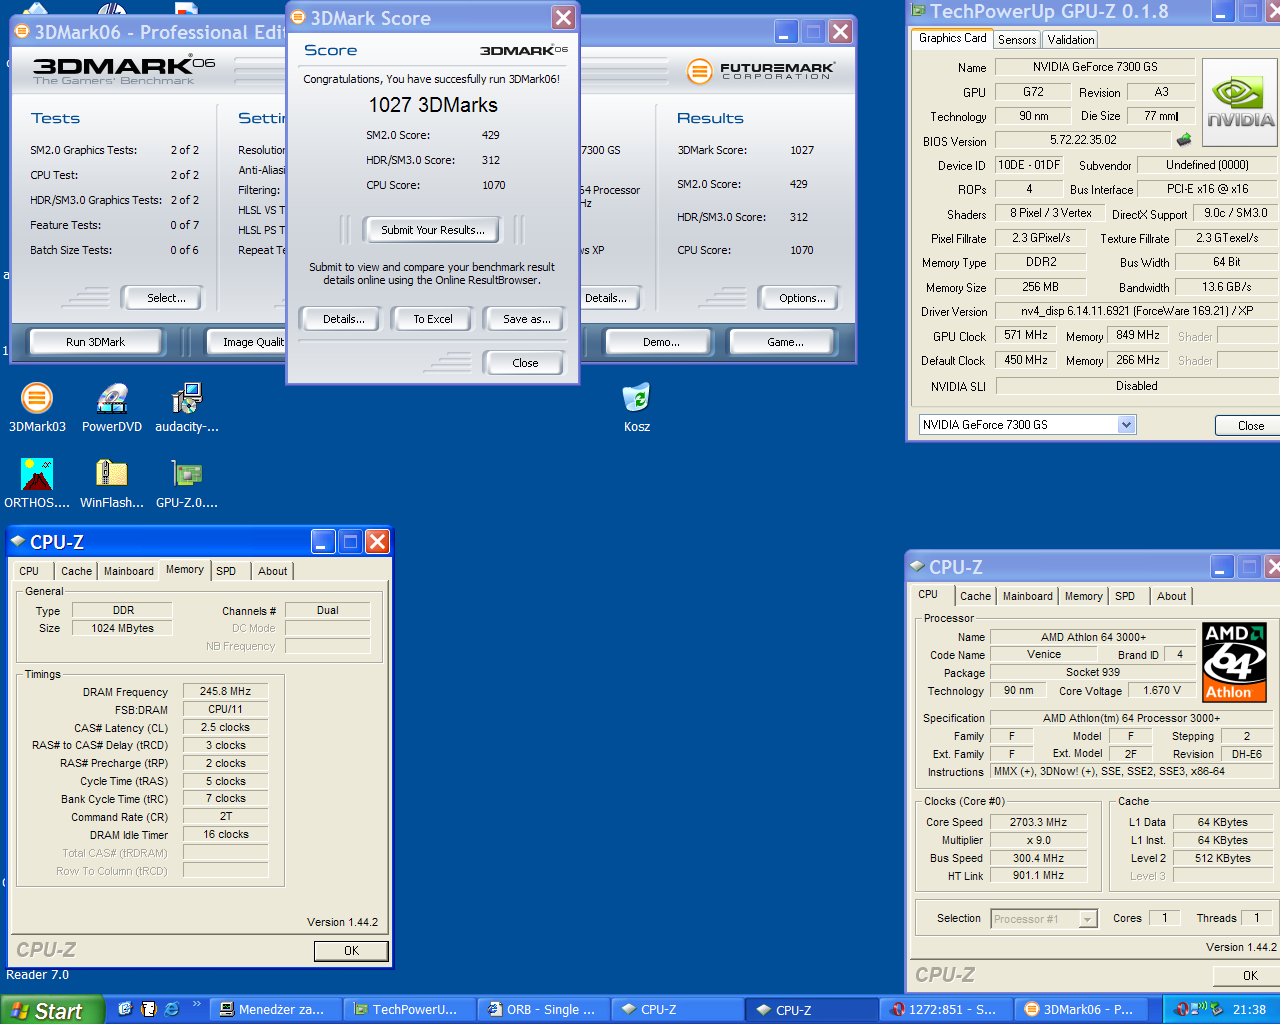The width and height of the screenshot is (1280, 1024).
Task: Click the Image Quality button in 3DMark06
Action: pyautogui.click(x=248, y=342)
